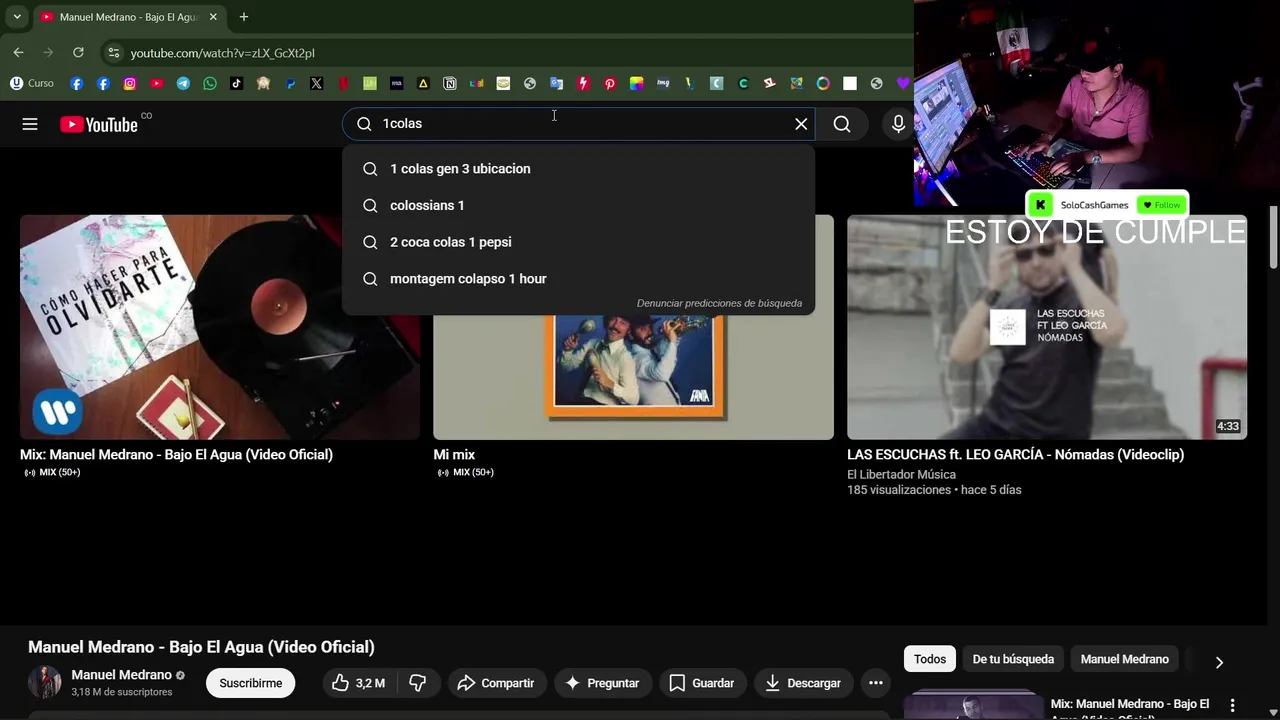Open the Instagram bookmark
The width and height of the screenshot is (1280, 720).
(x=130, y=84)
